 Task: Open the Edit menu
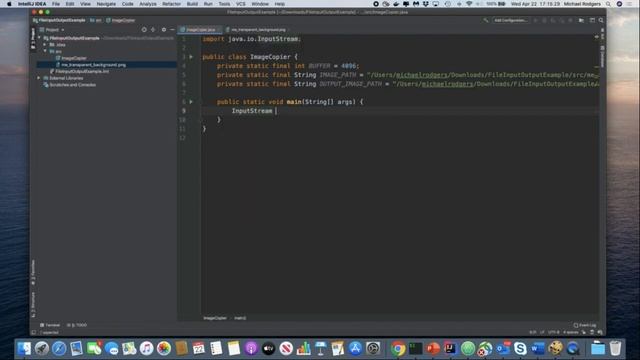pos(70,4)
